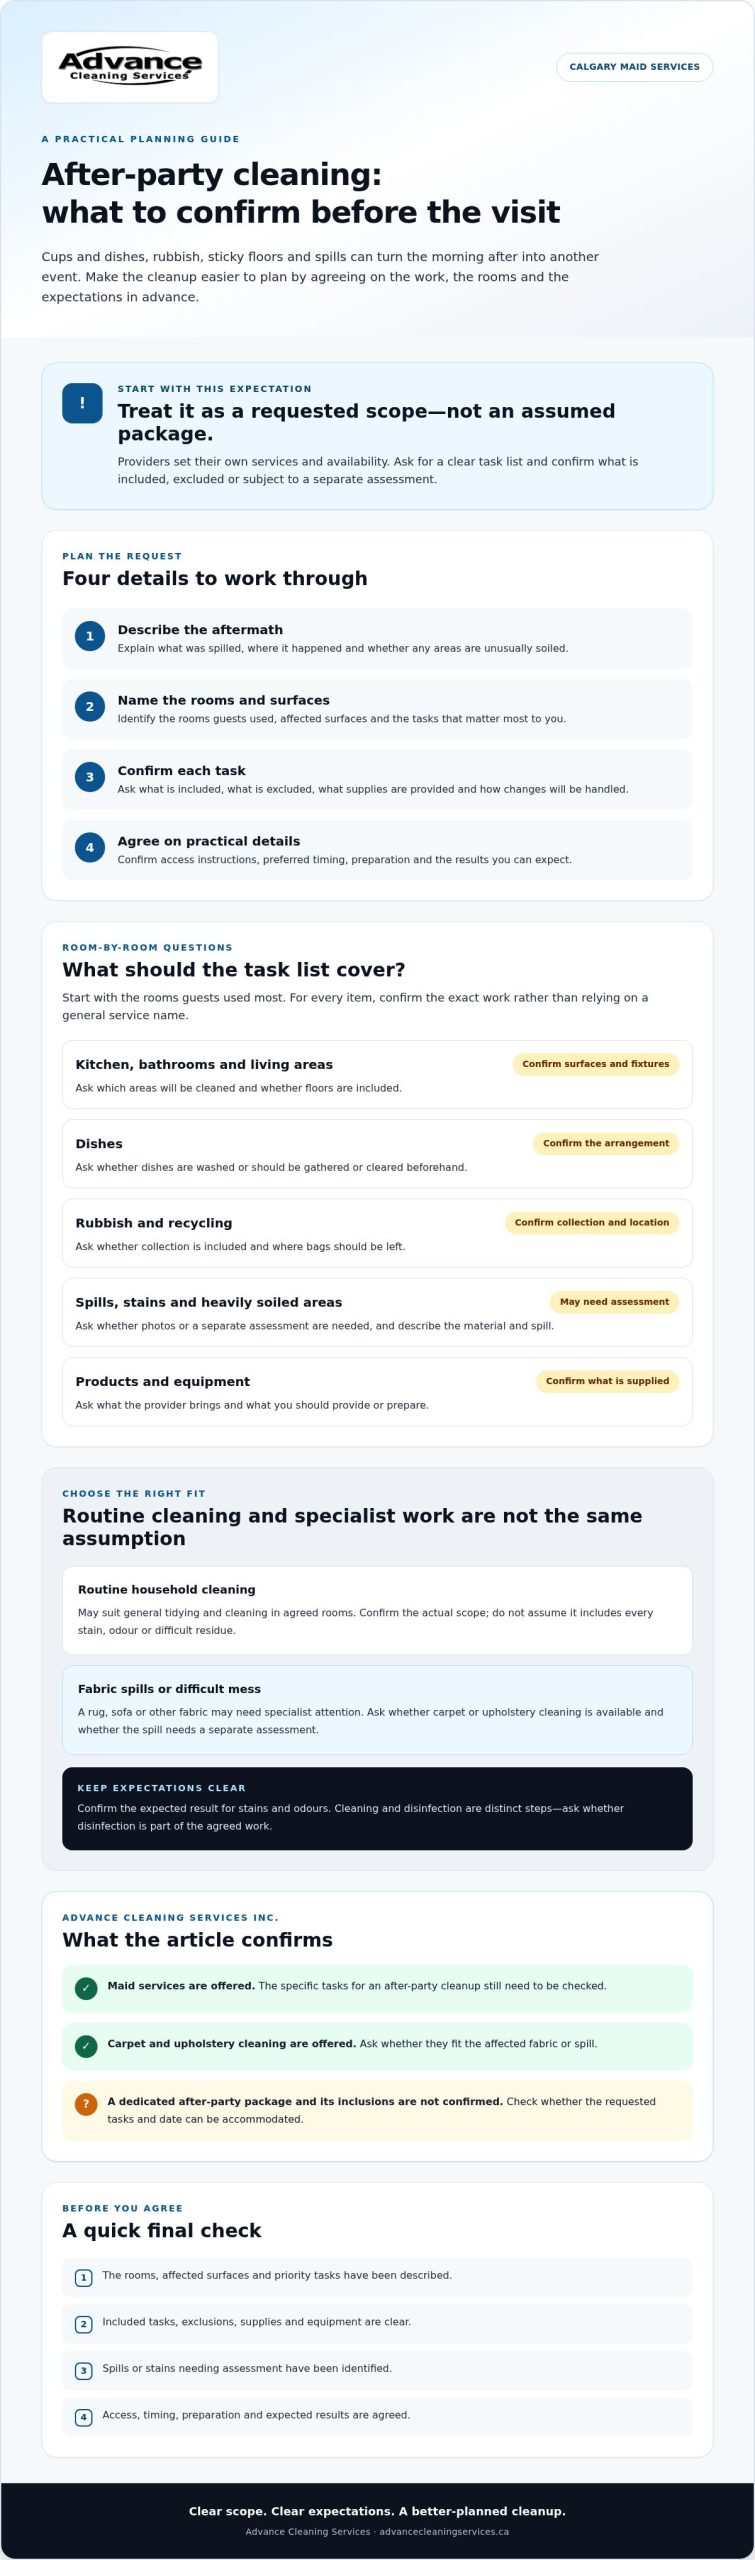Click the Calgary Maid Services pill
755x2560 pixels.
click(634, 67)
